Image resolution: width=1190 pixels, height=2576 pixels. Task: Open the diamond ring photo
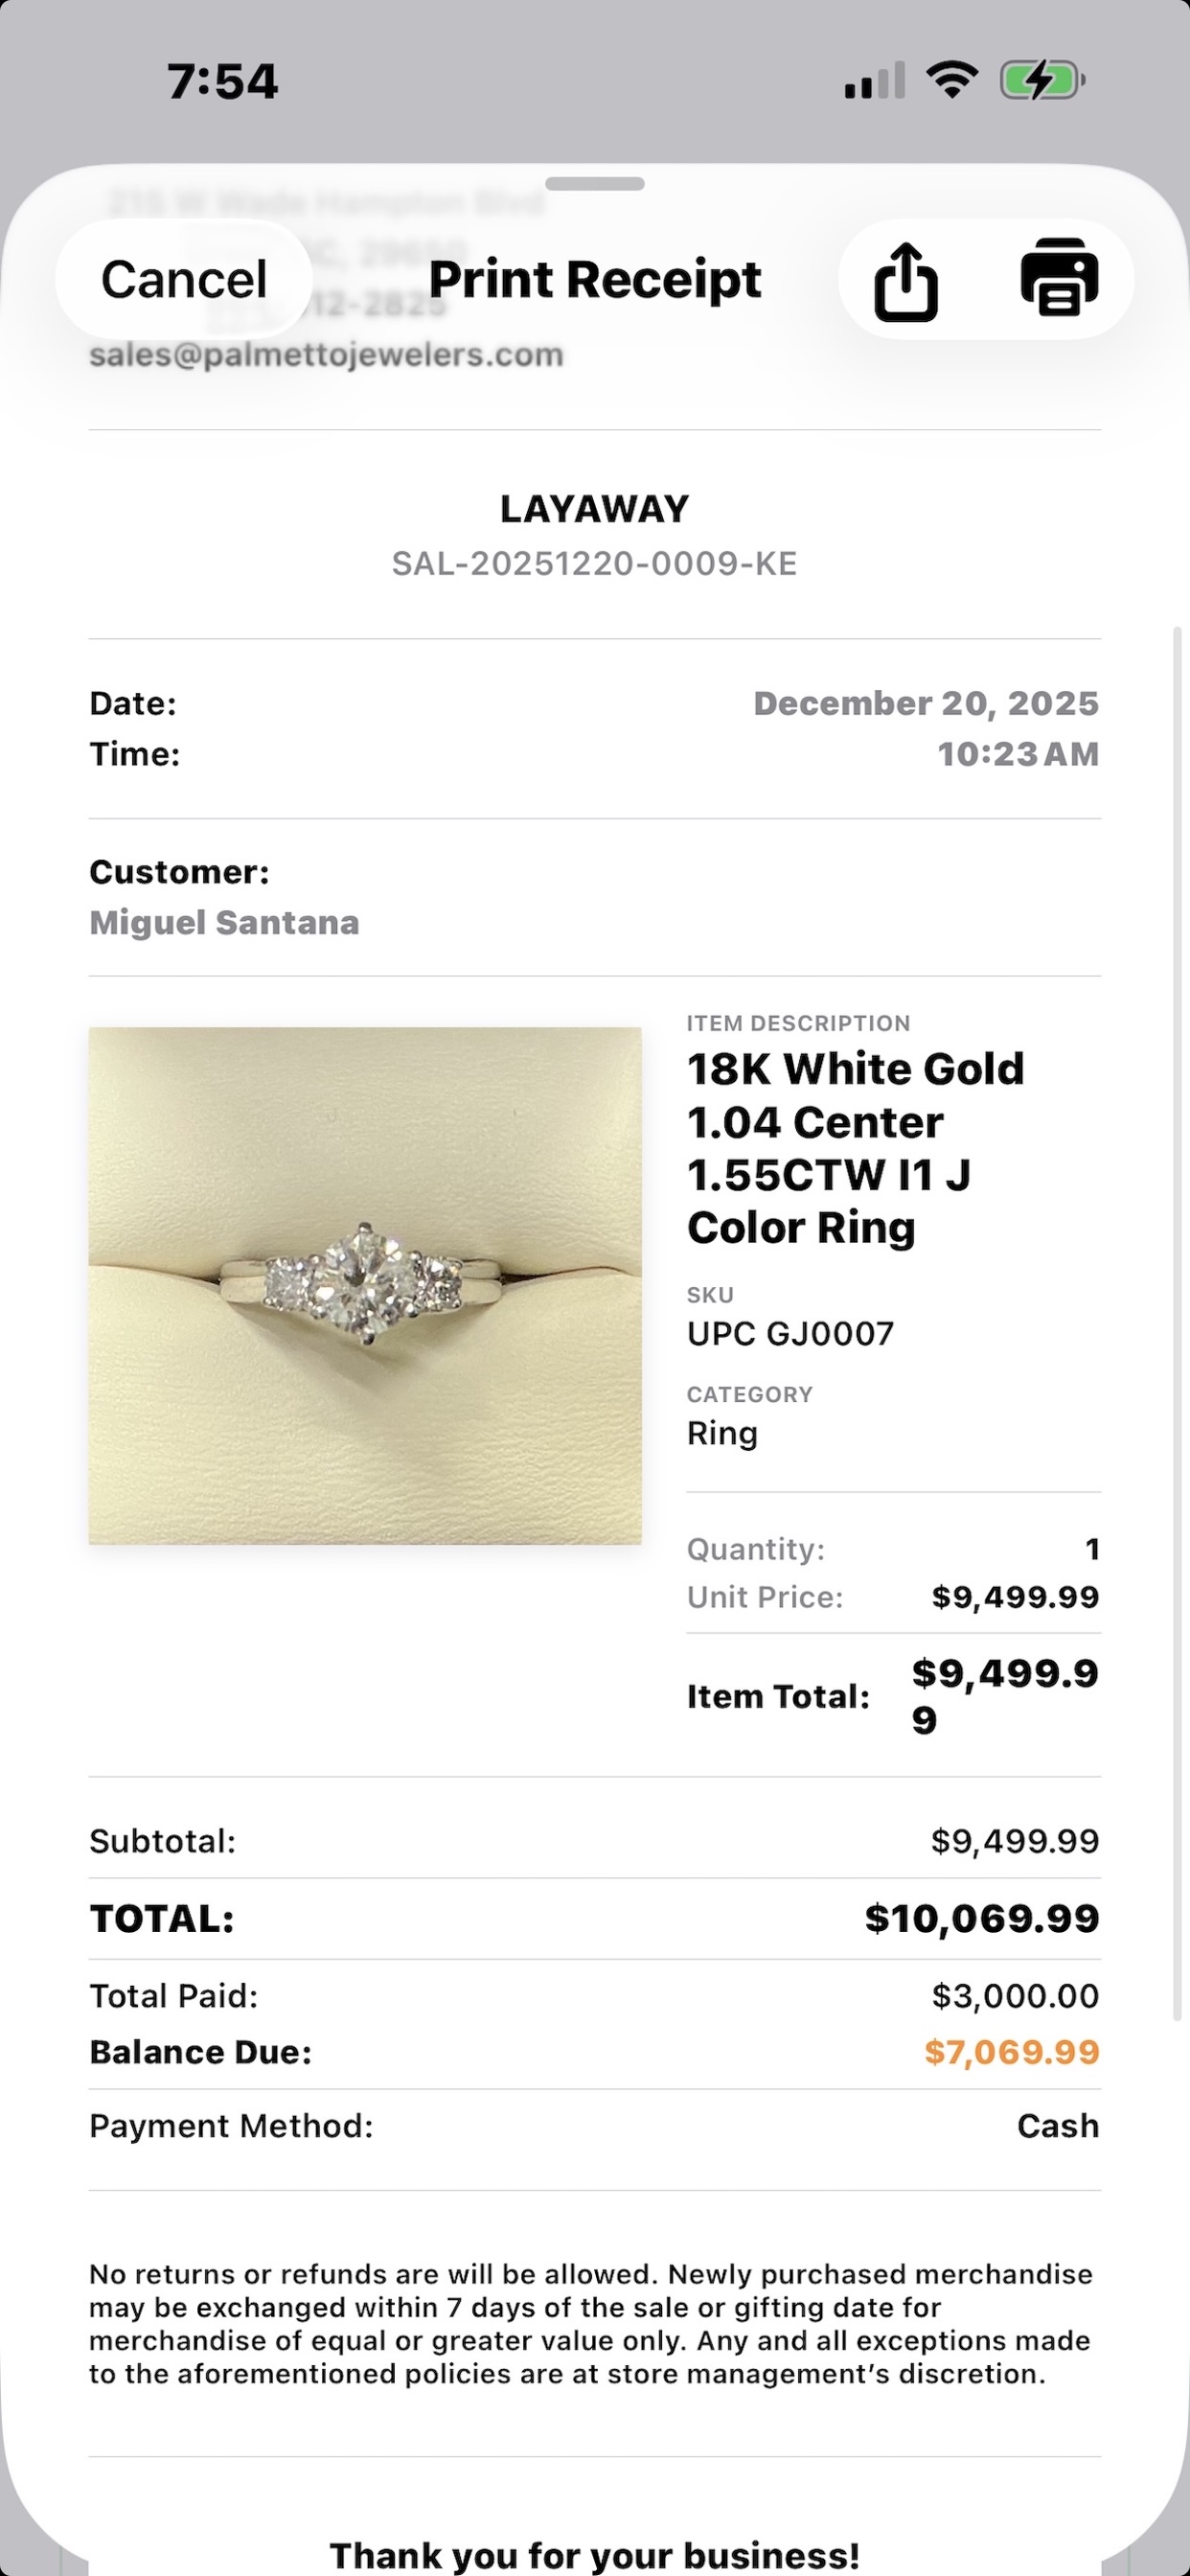click(x=365, y=1285)
